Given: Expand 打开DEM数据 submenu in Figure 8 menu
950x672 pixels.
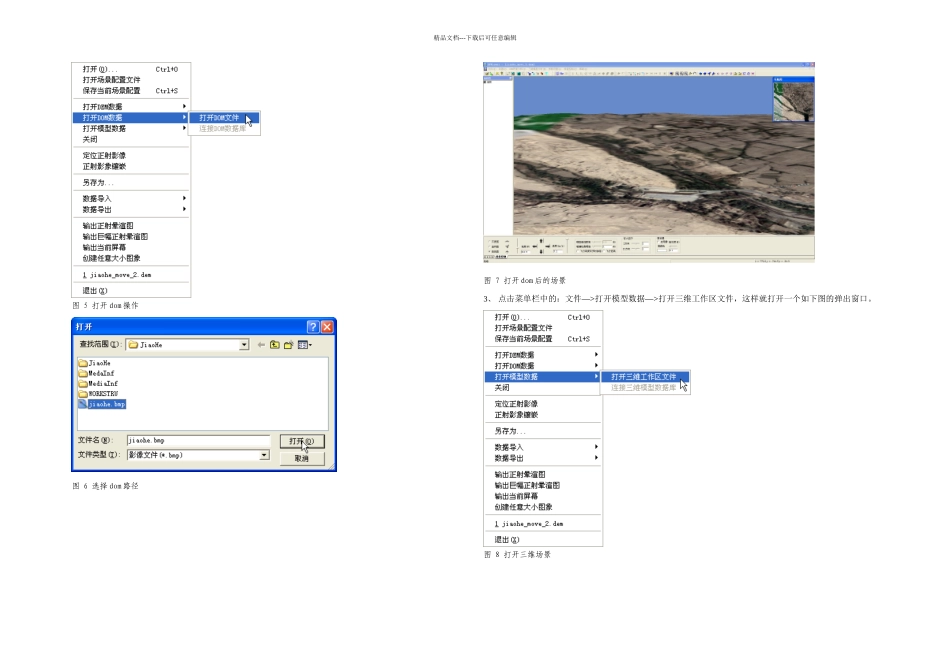Looking at the screenshot, I should click(542, 355).
